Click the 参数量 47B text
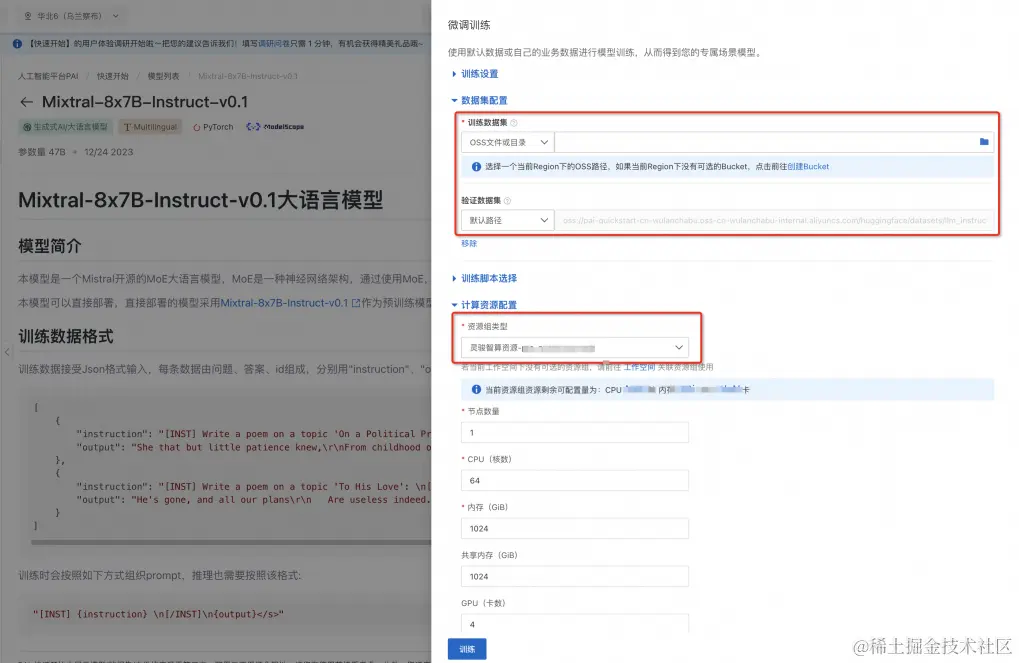Viewport: 1019px width, 663px height. 42,152
